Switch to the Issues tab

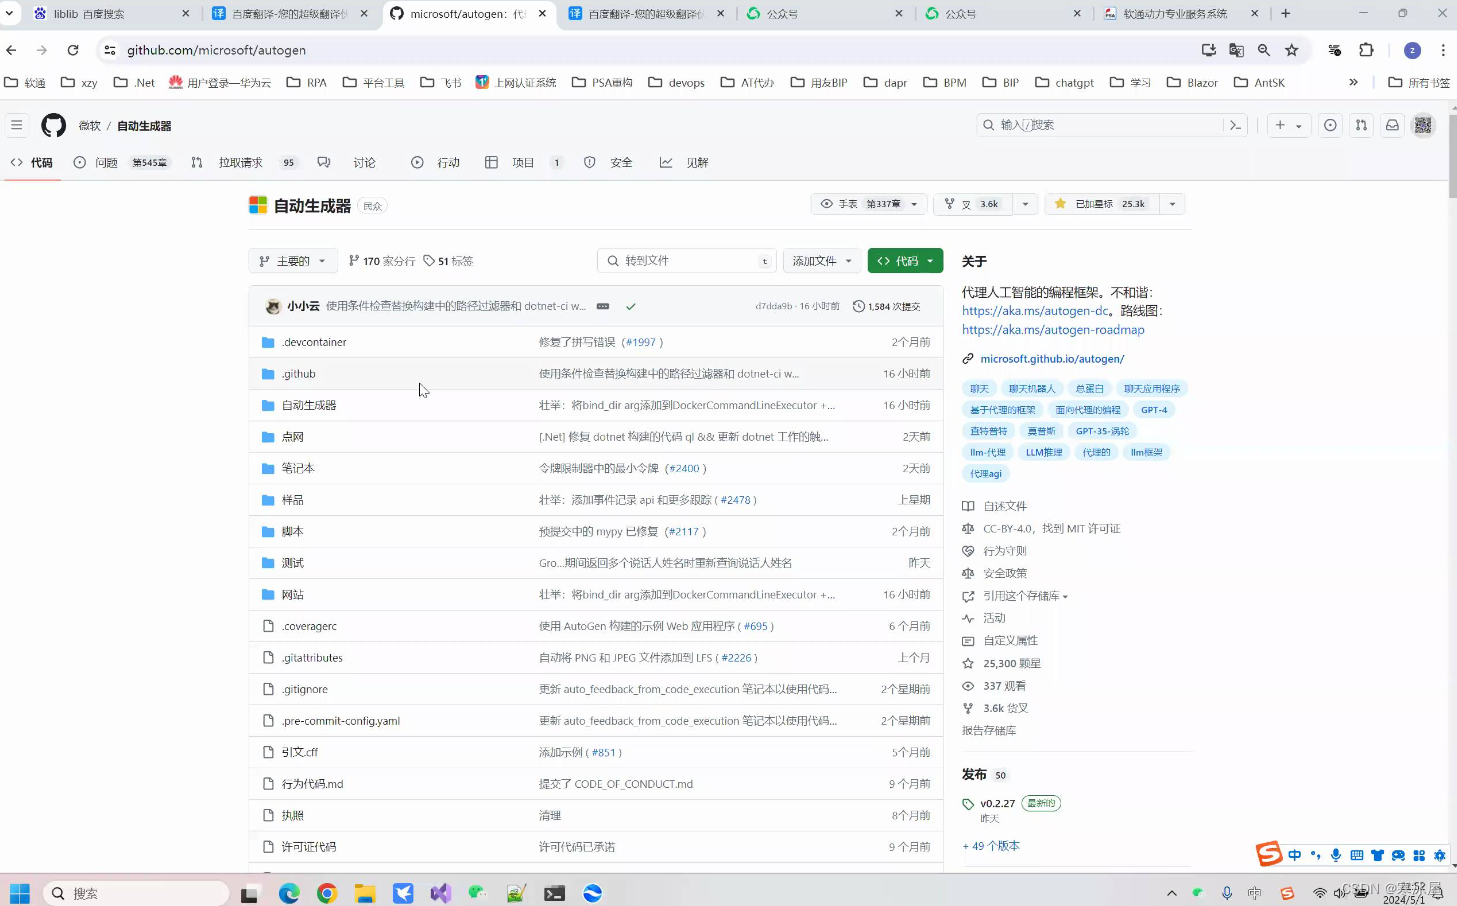point(121,162)
